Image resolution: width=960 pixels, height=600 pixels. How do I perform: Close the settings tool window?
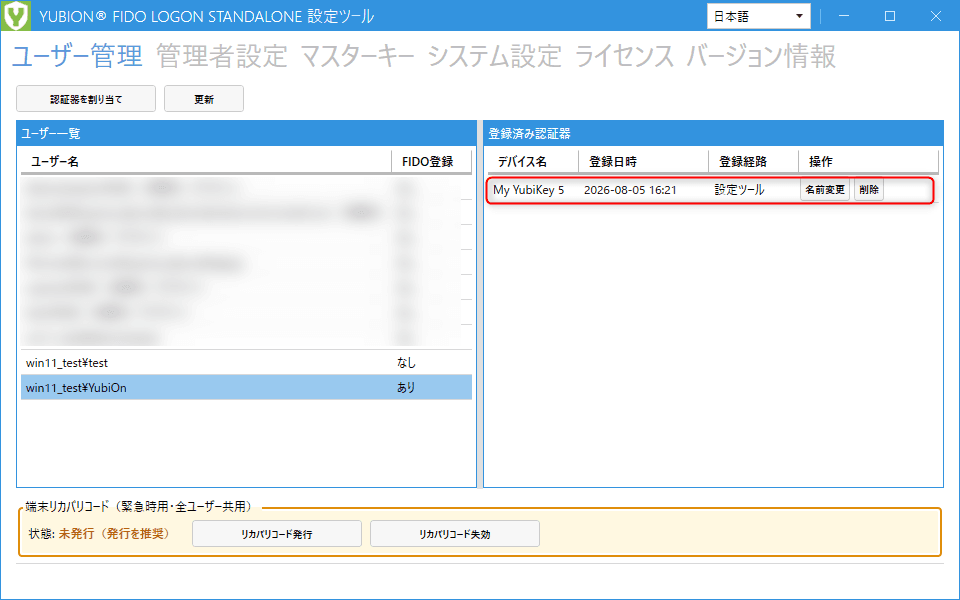click(x=936, y=16)
